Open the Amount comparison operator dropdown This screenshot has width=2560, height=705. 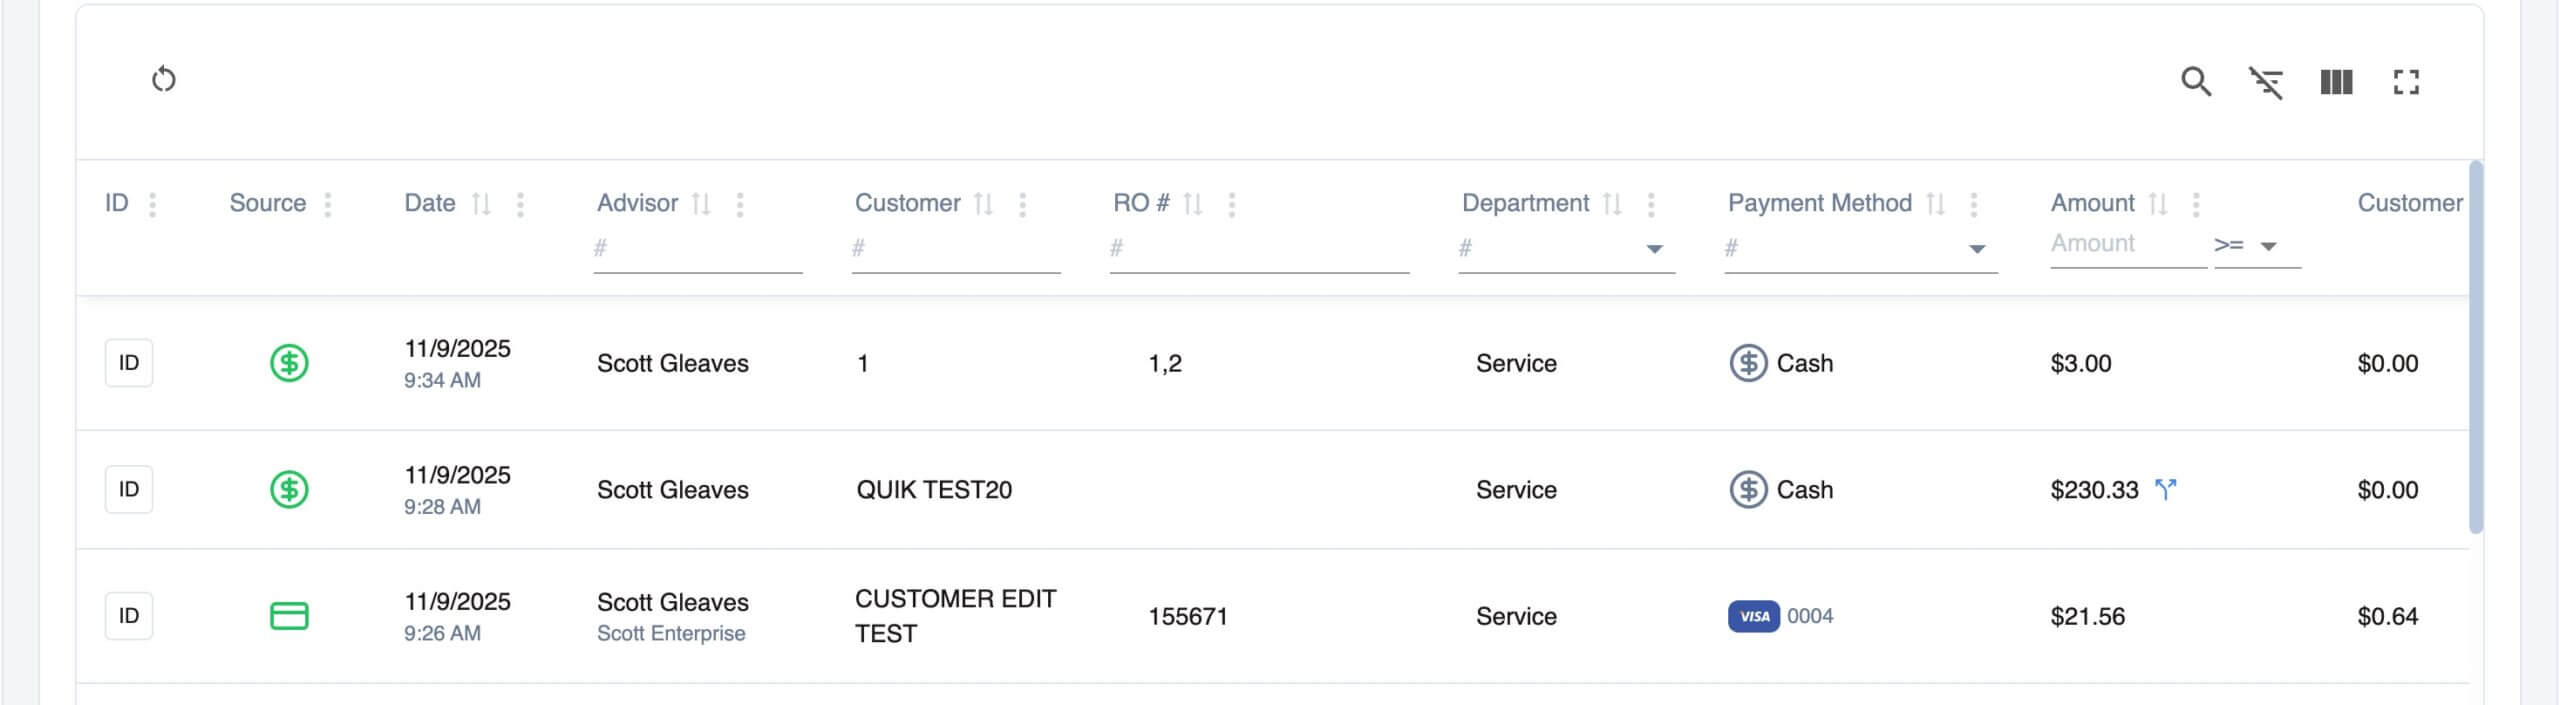pos(2268,246)
